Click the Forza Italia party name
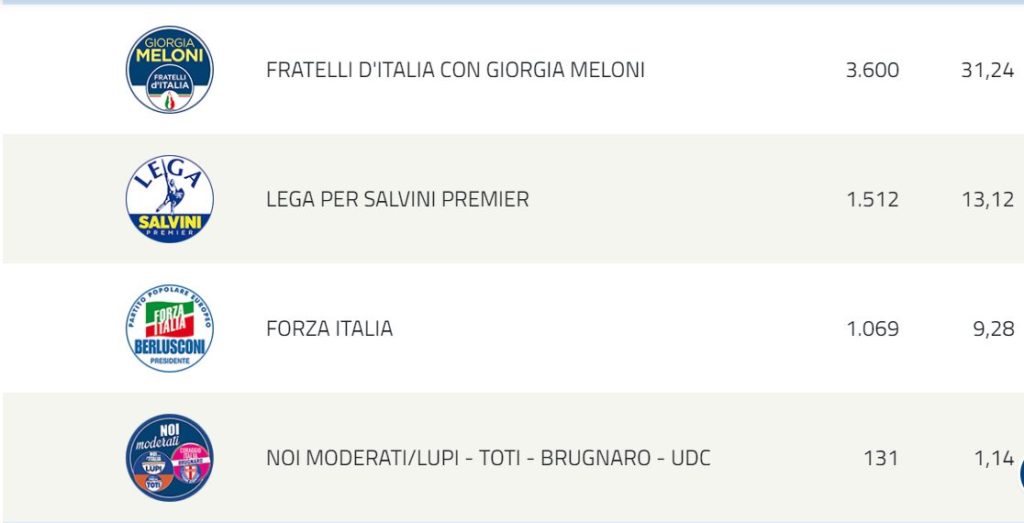Image resolution: width=1024 pixels, height=523 pixels. click(329, 328)
